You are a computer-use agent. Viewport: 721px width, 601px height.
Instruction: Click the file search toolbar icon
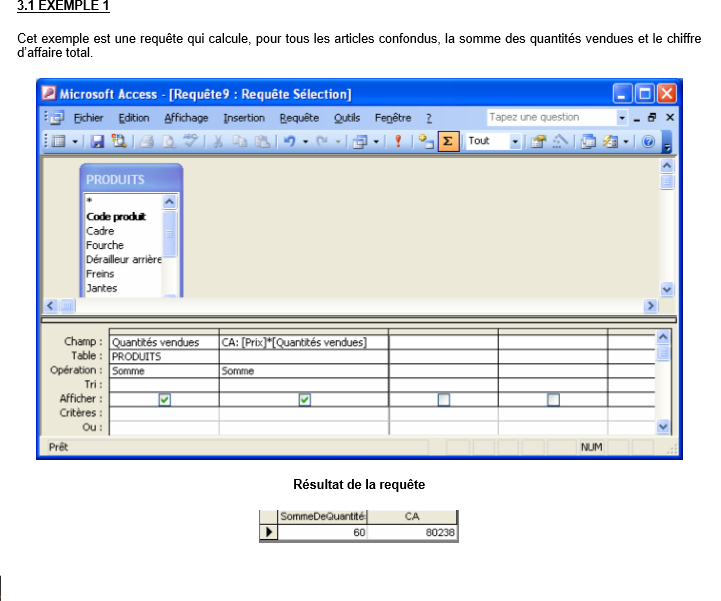119,141
